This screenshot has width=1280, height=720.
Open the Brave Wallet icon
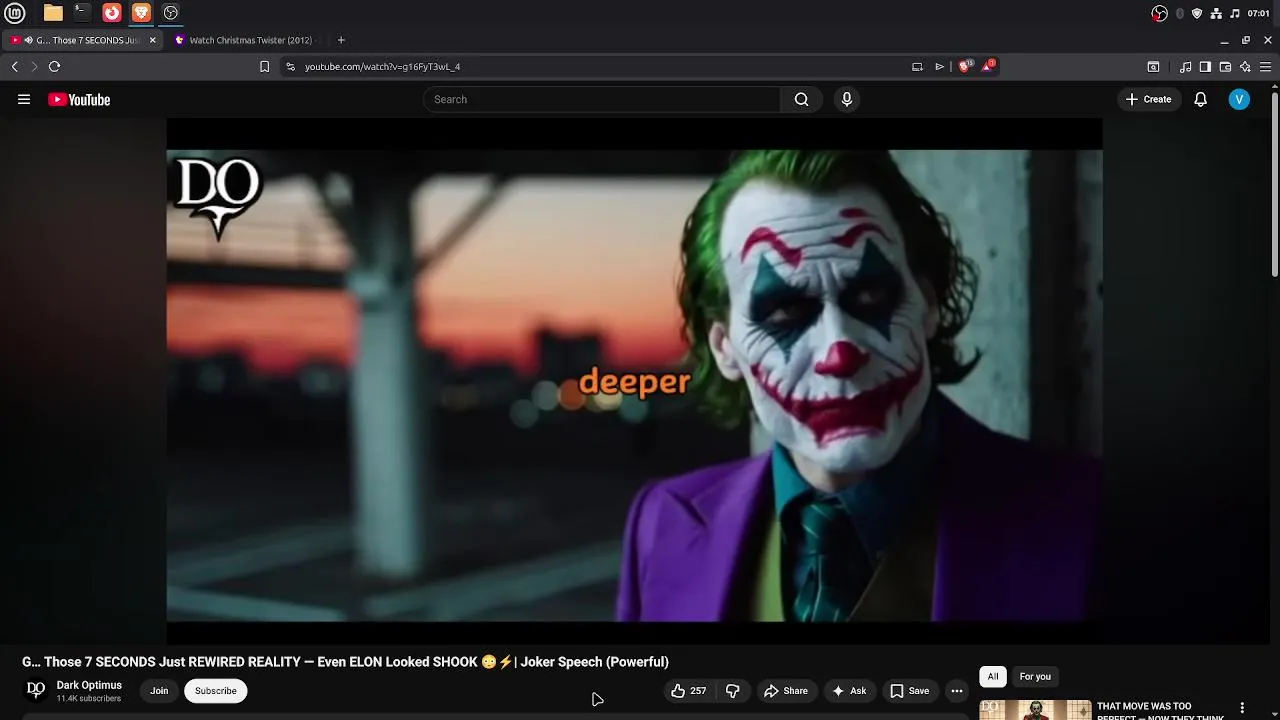pos(1225,66)
